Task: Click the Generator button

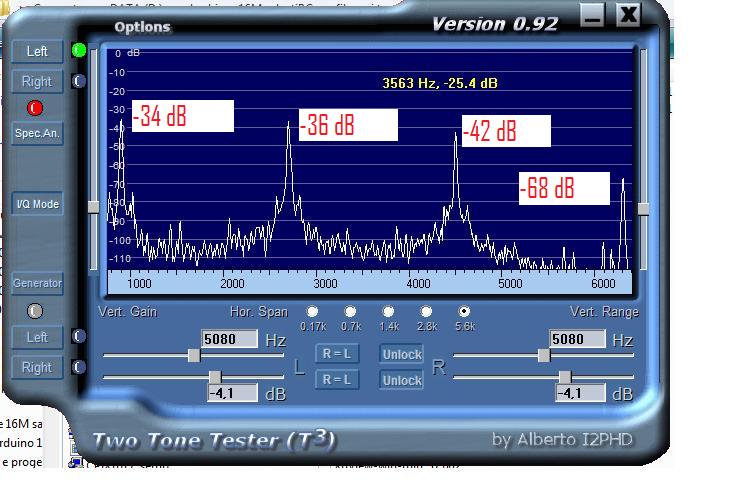Action: 37,283
